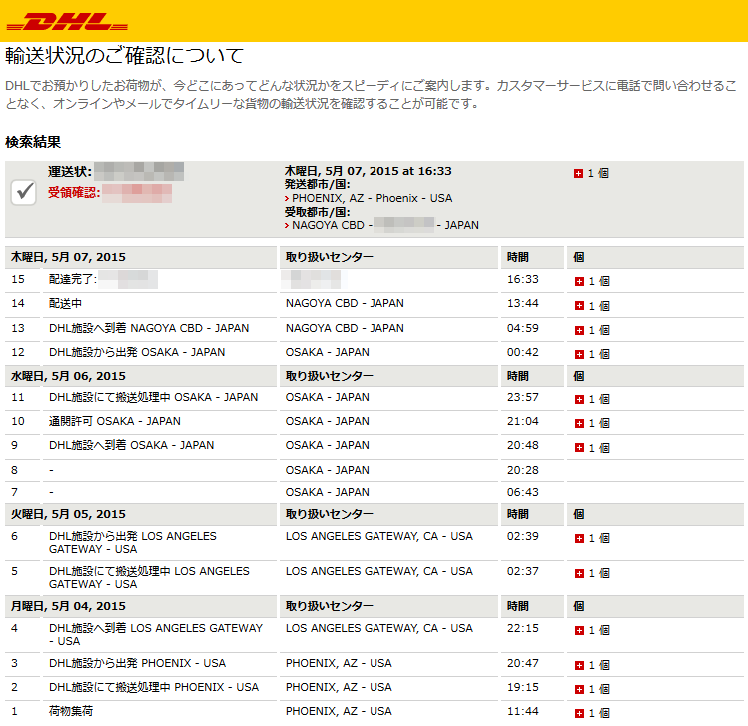Expand pieces for row 13 arrival at NAGOYA CBD
Viewport: 748px width, 726px height.
pyautogui.click(x=579, y=330)
